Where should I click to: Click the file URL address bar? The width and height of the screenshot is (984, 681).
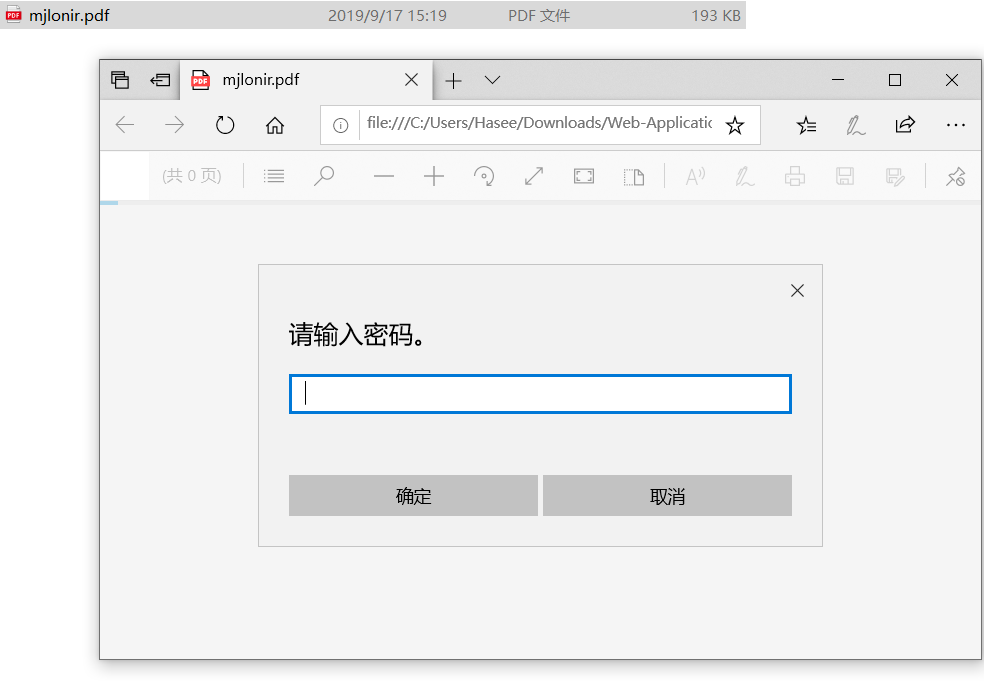539,123
